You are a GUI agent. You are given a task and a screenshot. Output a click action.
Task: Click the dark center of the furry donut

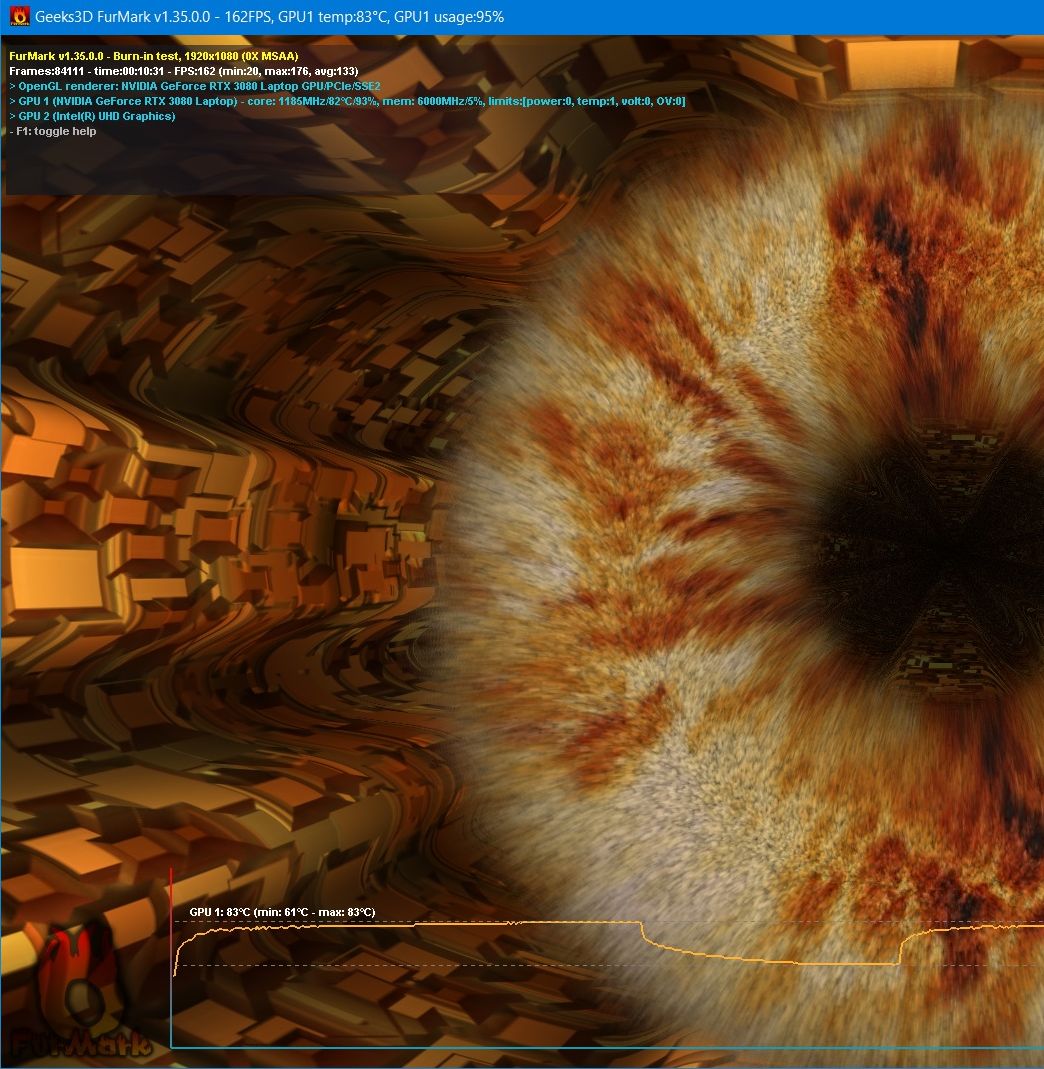pos(930,540)
